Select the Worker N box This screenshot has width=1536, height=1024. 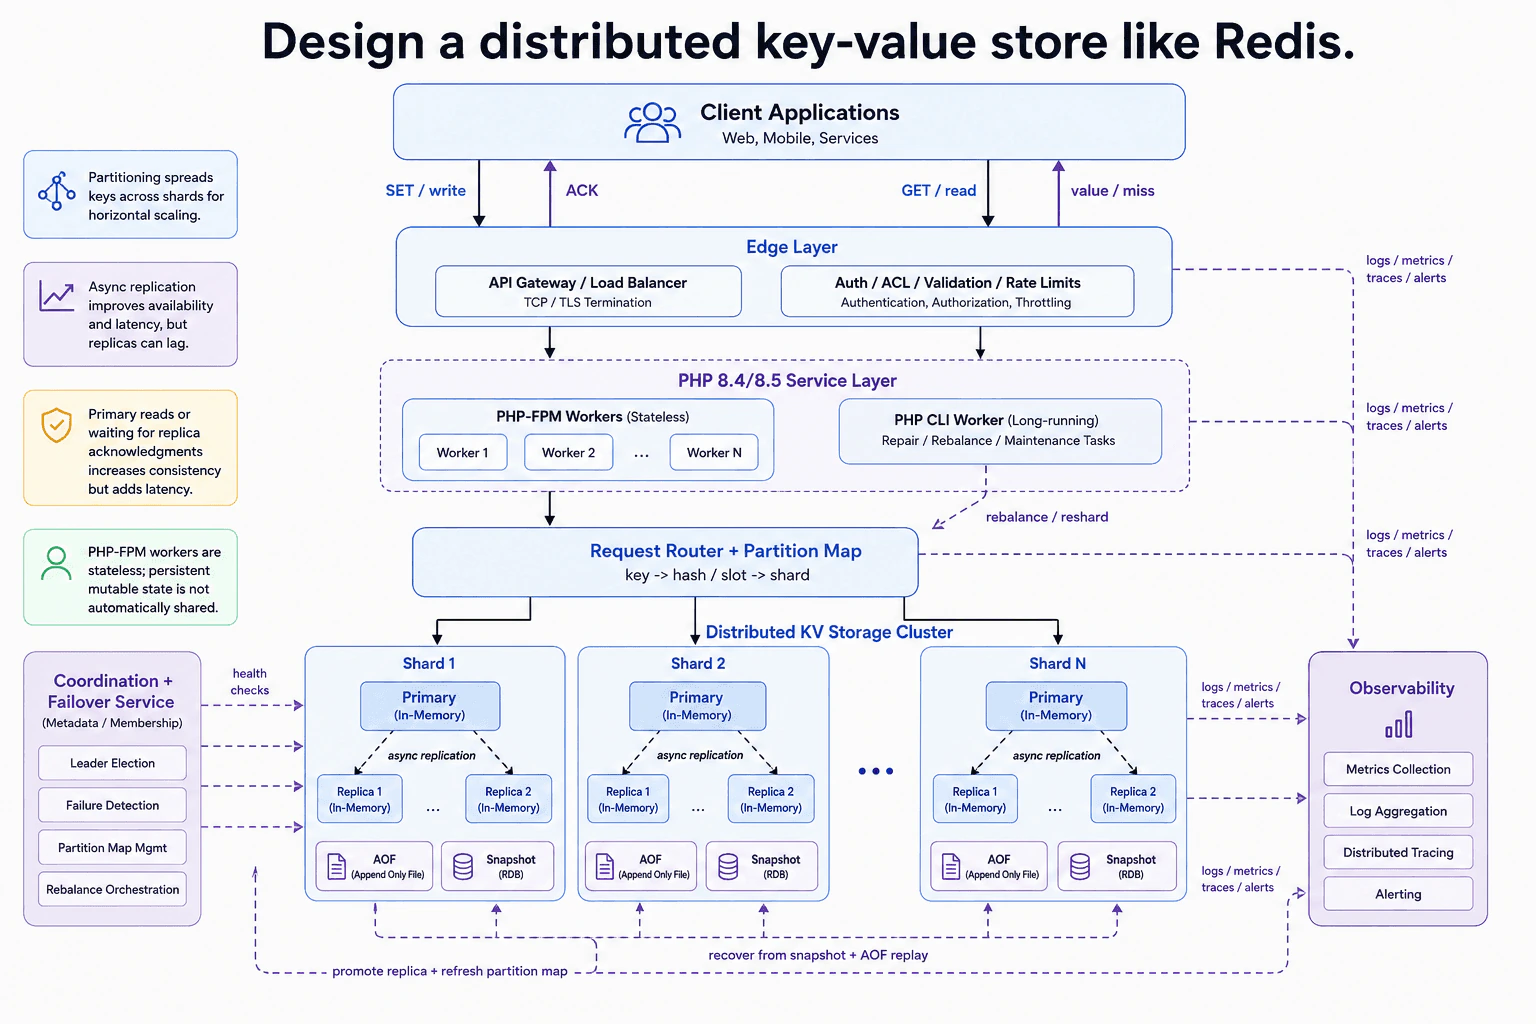(x=714, y=452)
